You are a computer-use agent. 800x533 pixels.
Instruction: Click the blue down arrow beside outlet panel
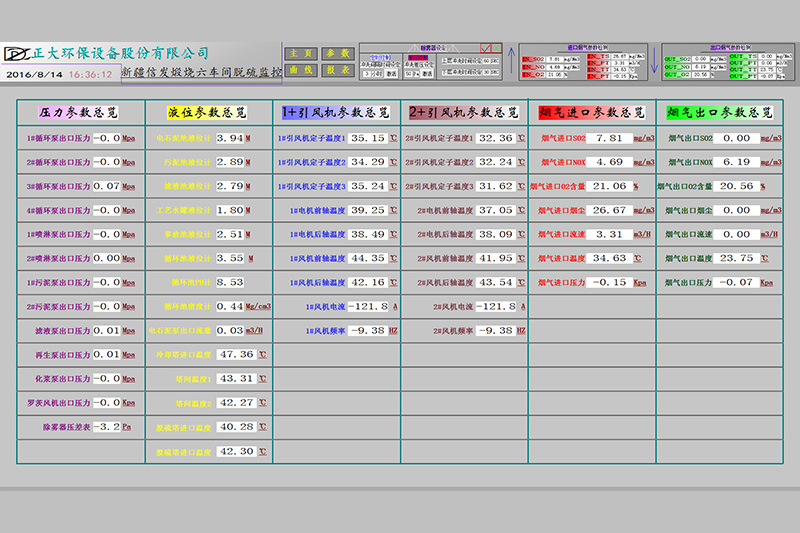coord(654,61)
